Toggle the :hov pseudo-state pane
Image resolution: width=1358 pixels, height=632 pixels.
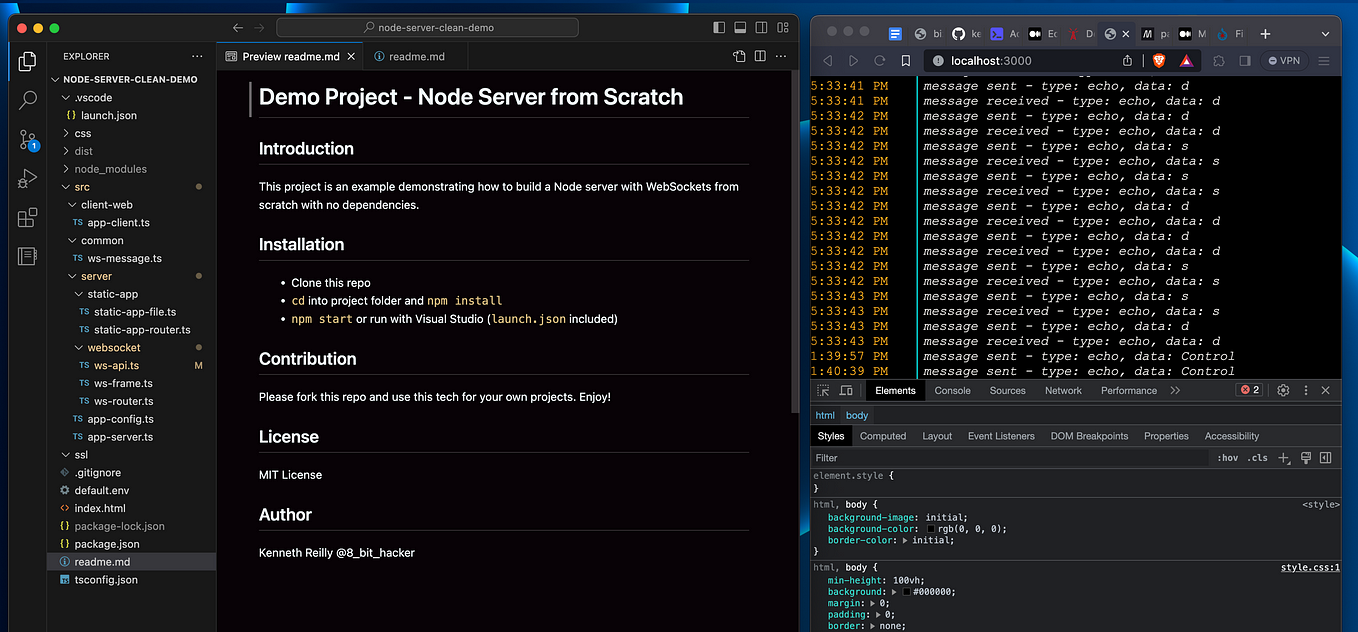click(1228, 457)
